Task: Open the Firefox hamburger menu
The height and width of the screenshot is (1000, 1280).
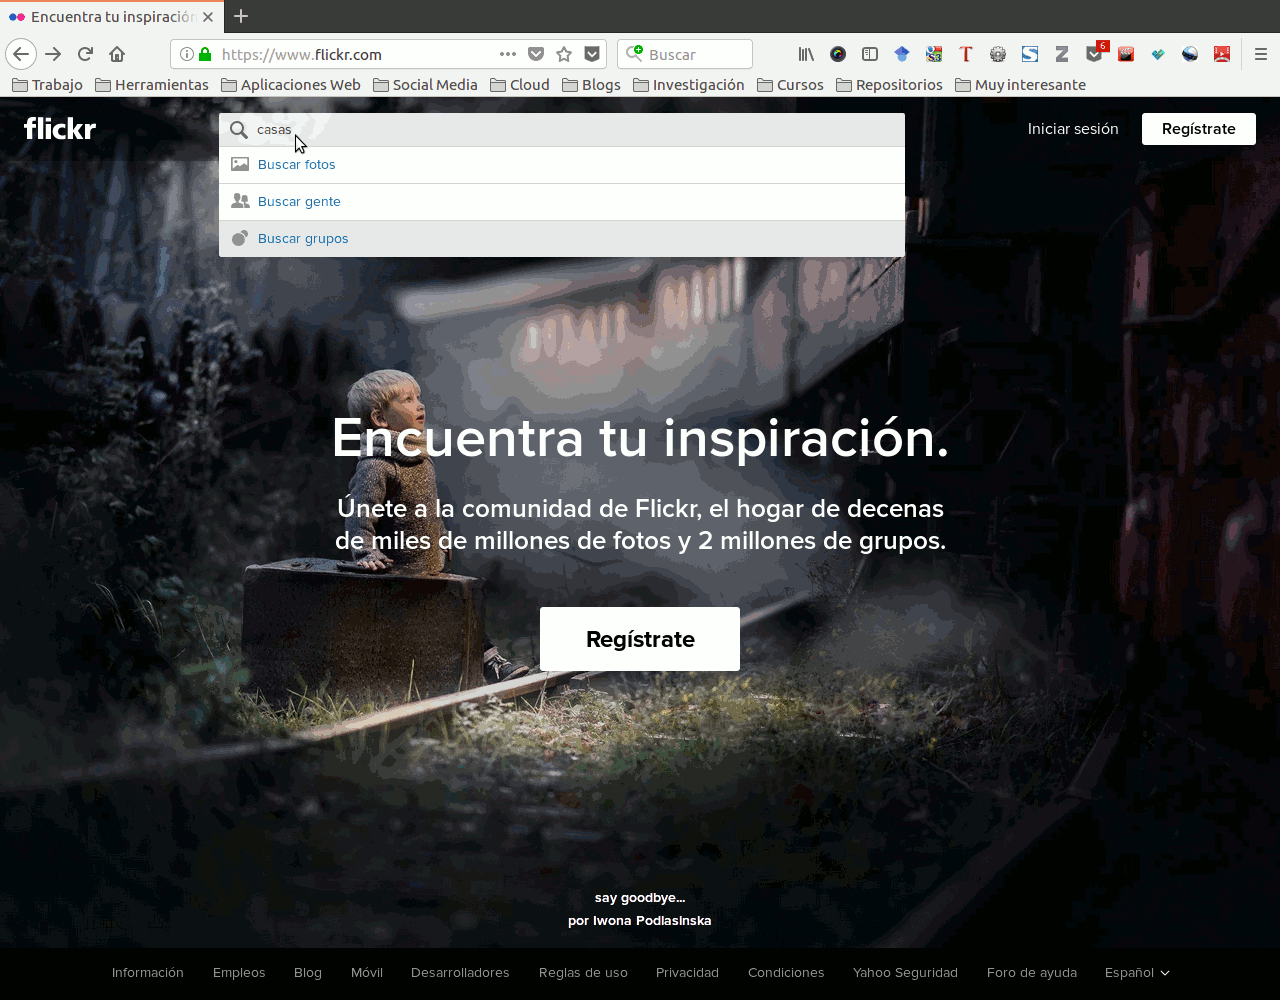Action: tap(1261, 54)
